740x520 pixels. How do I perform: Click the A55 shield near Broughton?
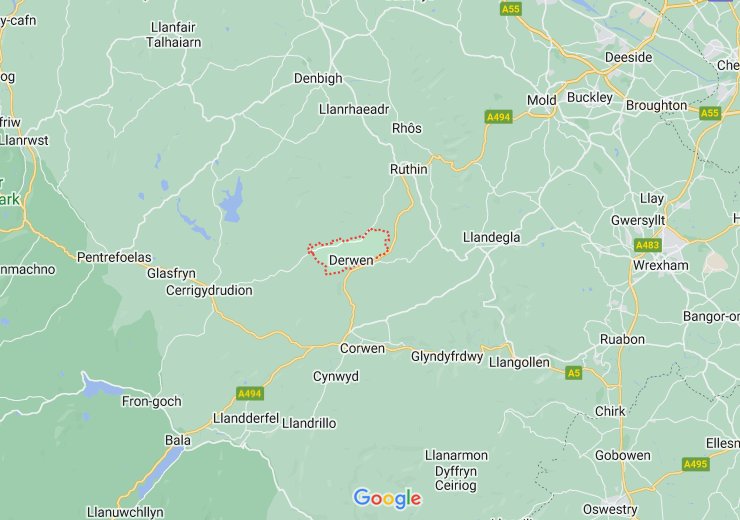(710, 113)
